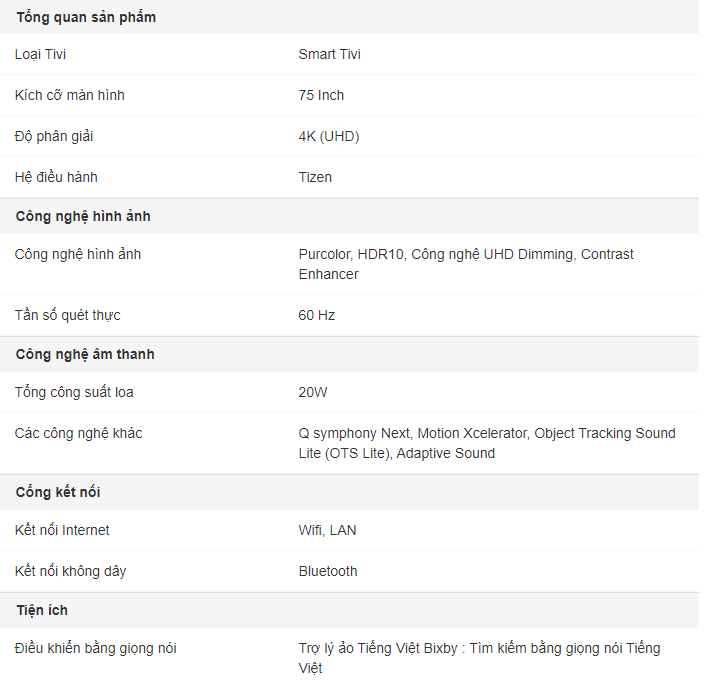
Task: Select the Loại Tivi row label
Action: tap(40, 54)
